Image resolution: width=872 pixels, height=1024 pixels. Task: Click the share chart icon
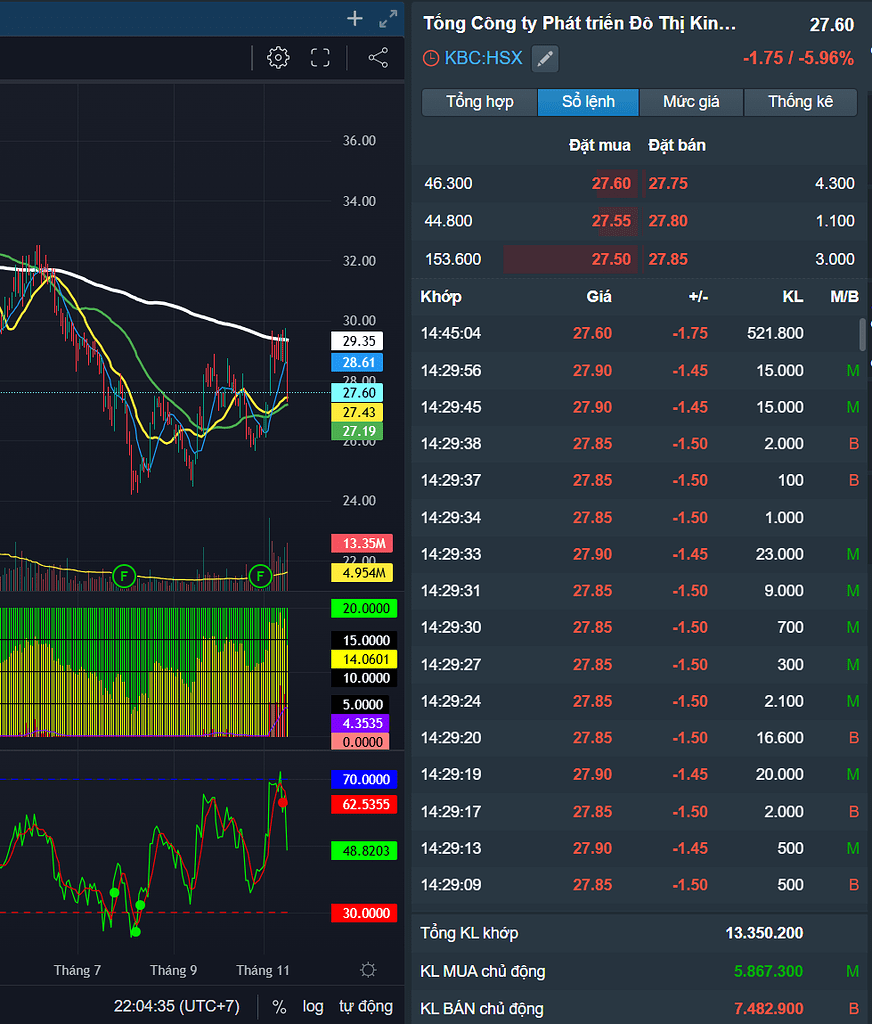click(x=378, y=58)
